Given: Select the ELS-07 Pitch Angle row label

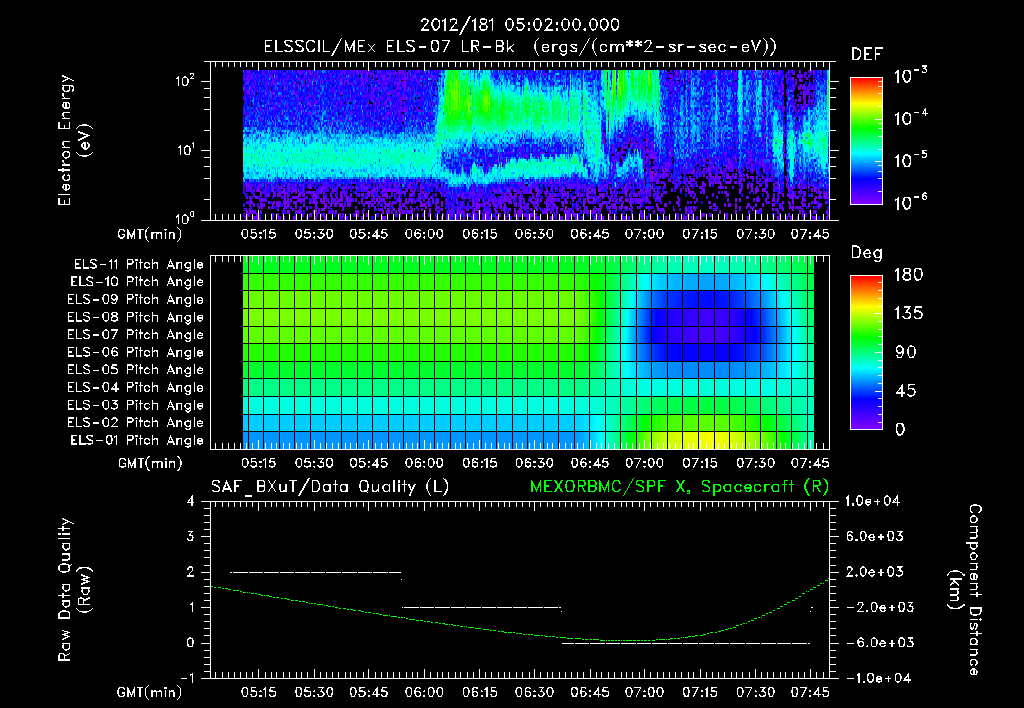Looking at the screenshot, I should [136, 334].
